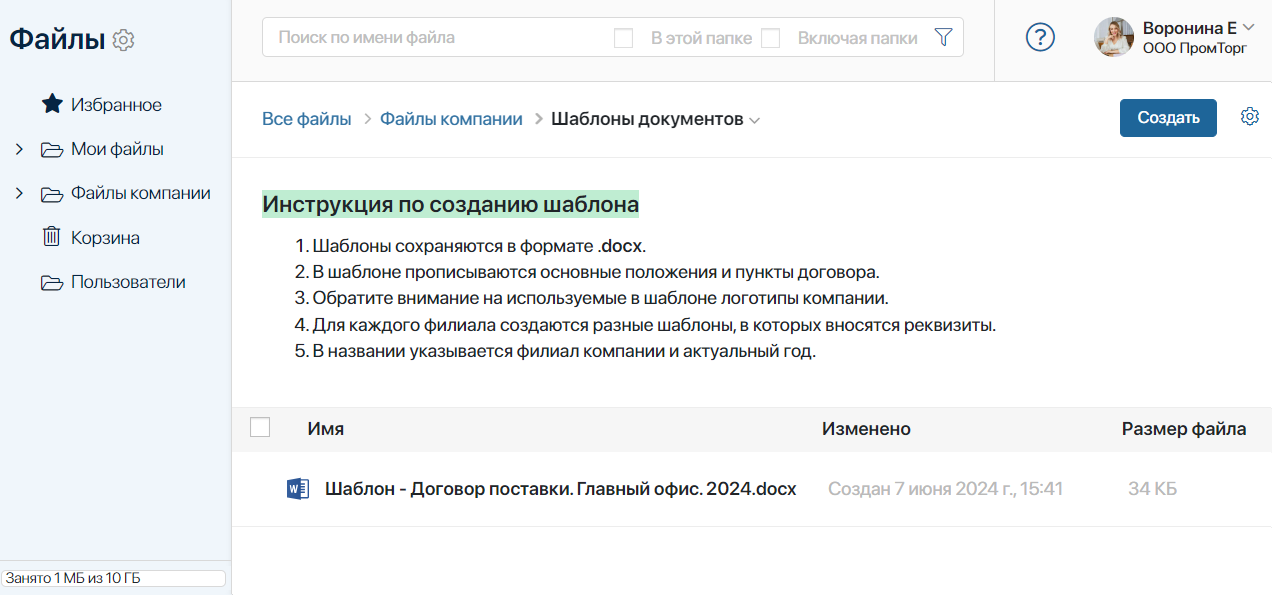Open Избранное in the sidebar
This screenshot has height=595, width=1272.
(x=116, y=105)
